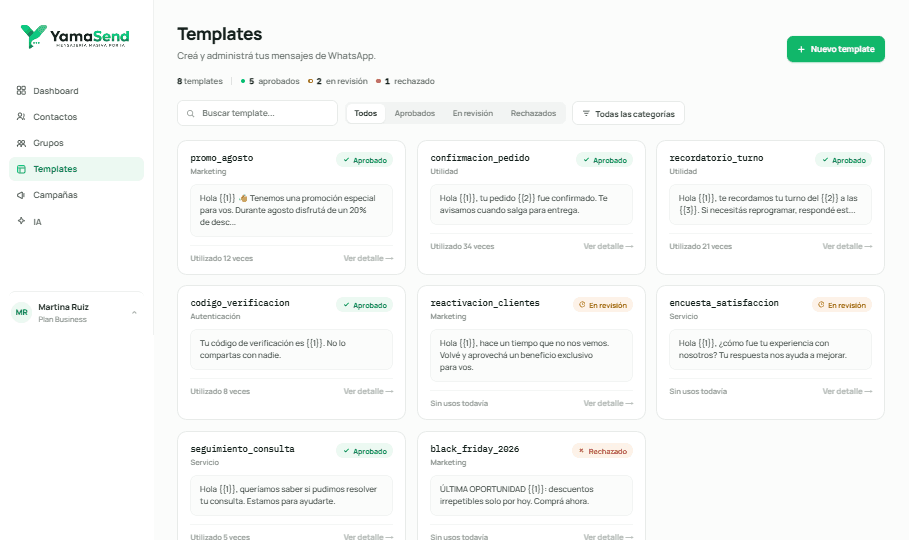Open Ver detalle for confirmacion_pedido
The image size is (909, 540).
coord(608,246)
